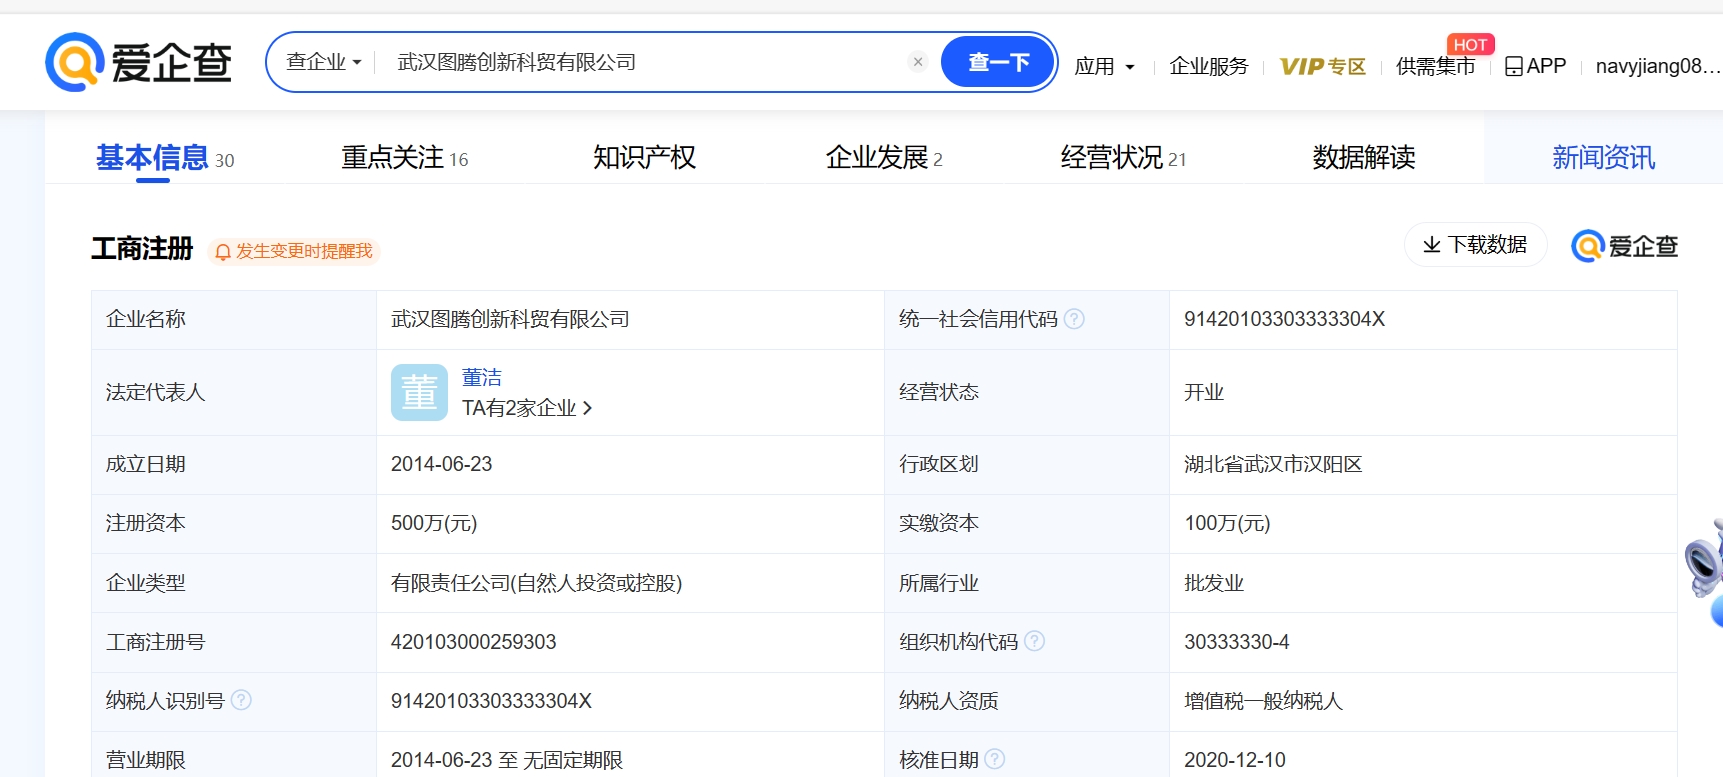Open the navyjiang08 account menu
This screenshot has height=777, width=1723.
tap(1658, 66)
